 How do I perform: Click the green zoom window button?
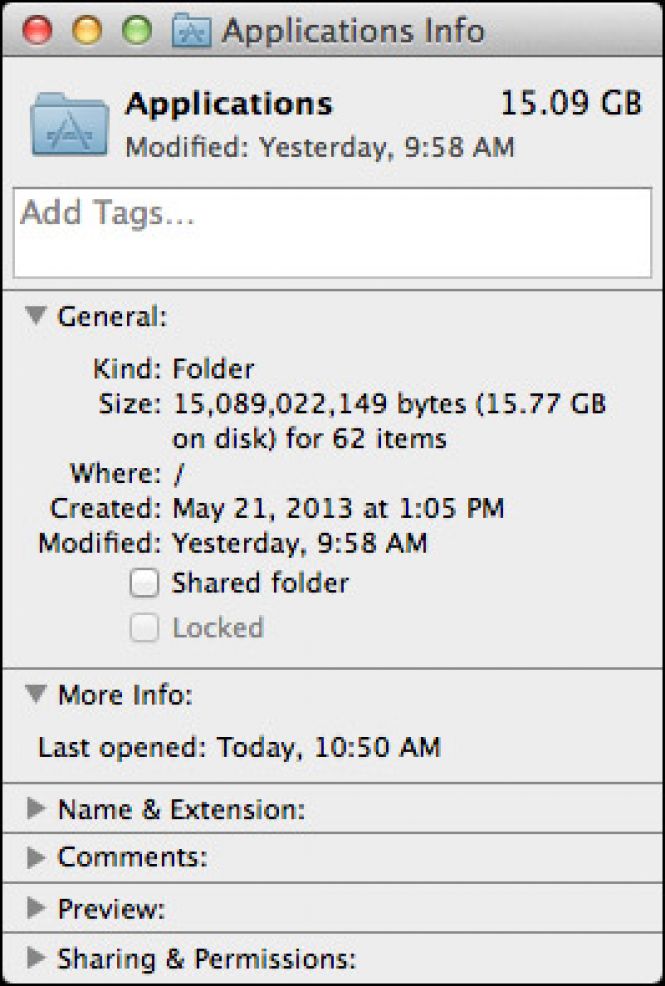click(x=137, y=31)
